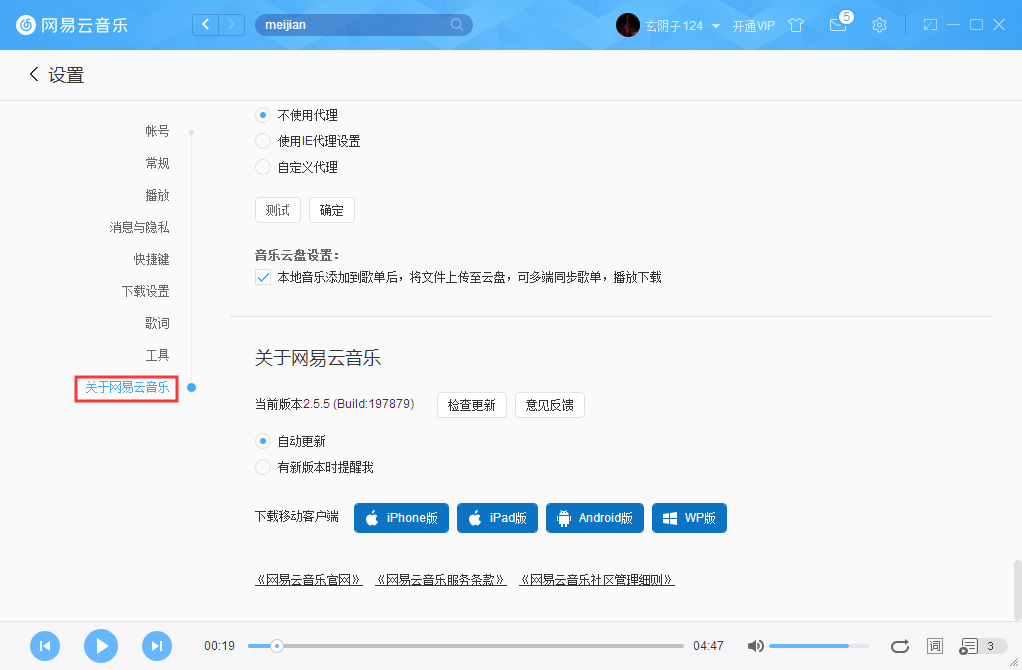Adjust sound via the speaker icon
The height and width of the screenshot is (670, 1022).
click(755, 646)
